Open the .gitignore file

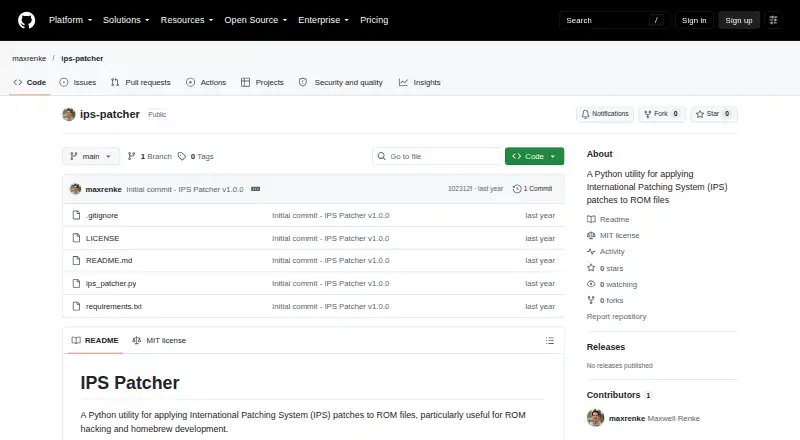(102, 215)
